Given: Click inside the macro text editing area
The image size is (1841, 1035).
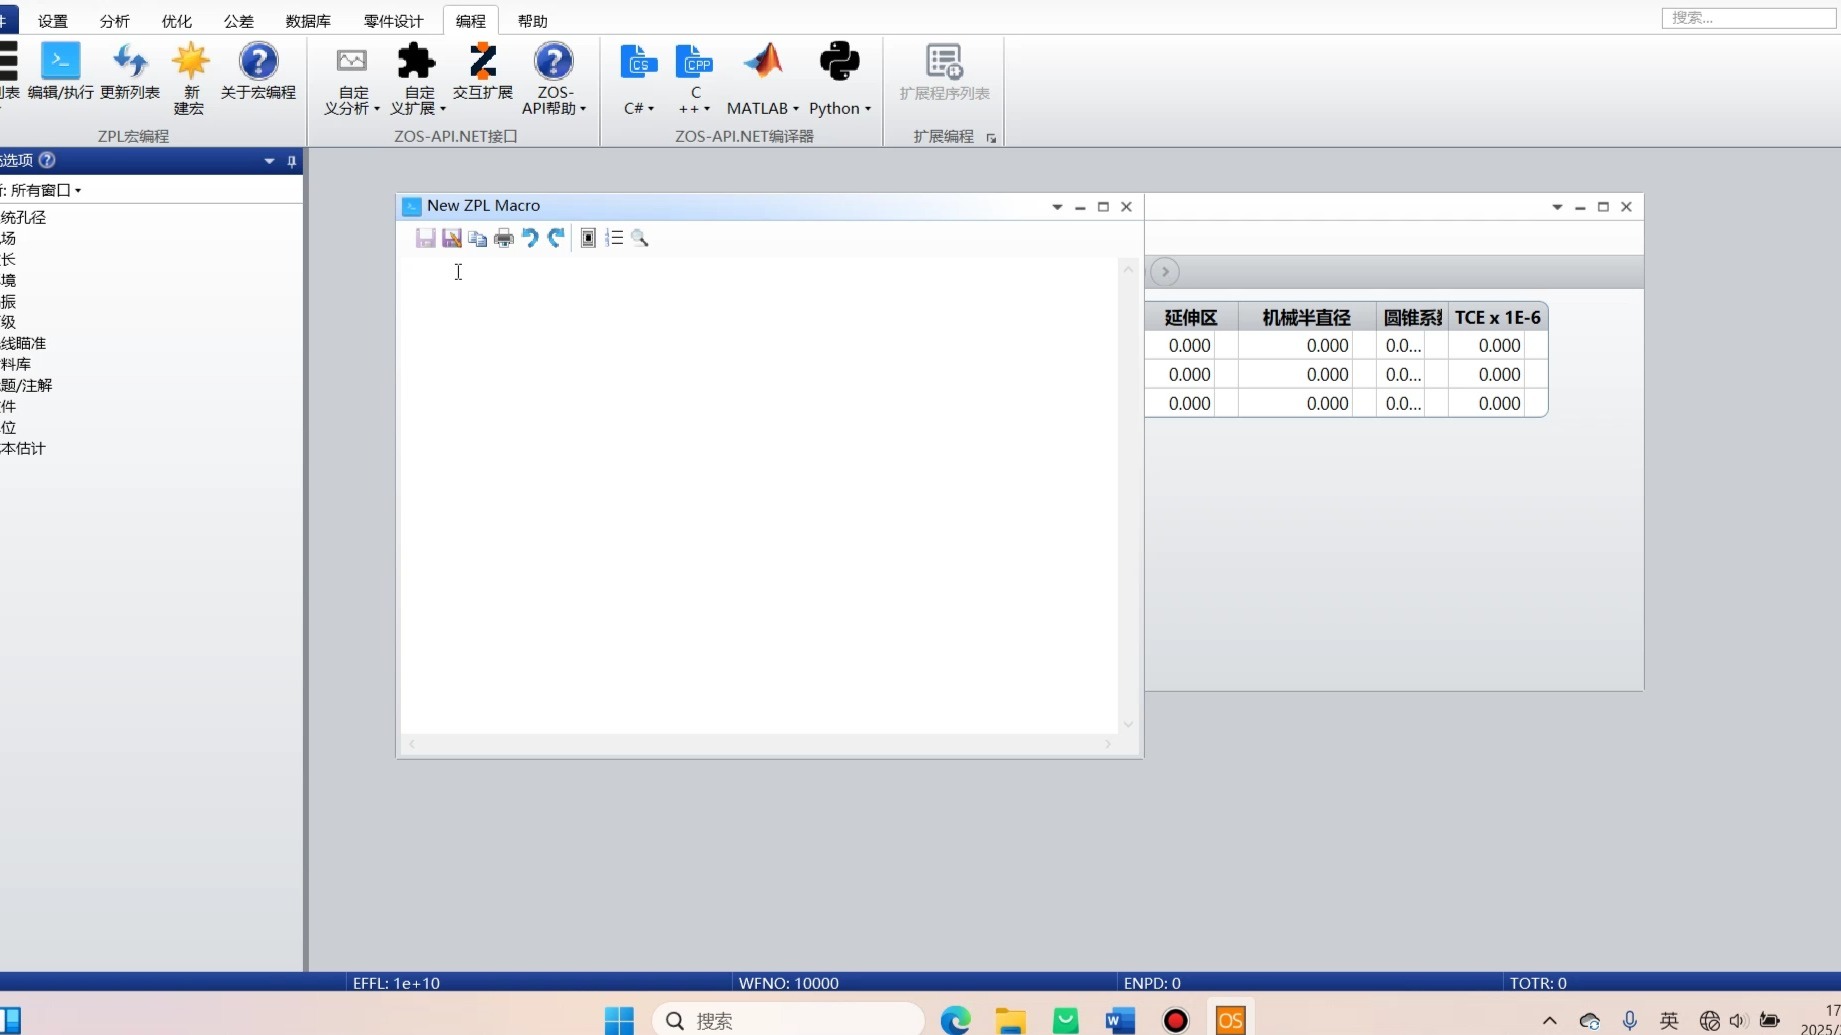Looking at the screenshot, I should (x=759, y=495).
